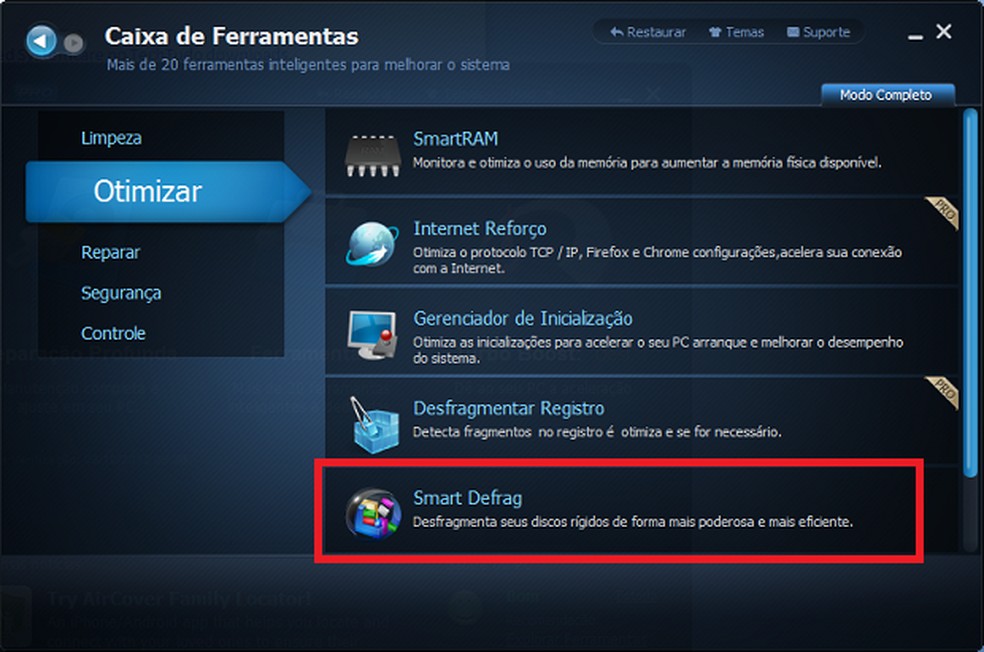Click the Internet Reforço globe icon
The height and width of the screenshot is (652, 984).
(x=372, y=244)
